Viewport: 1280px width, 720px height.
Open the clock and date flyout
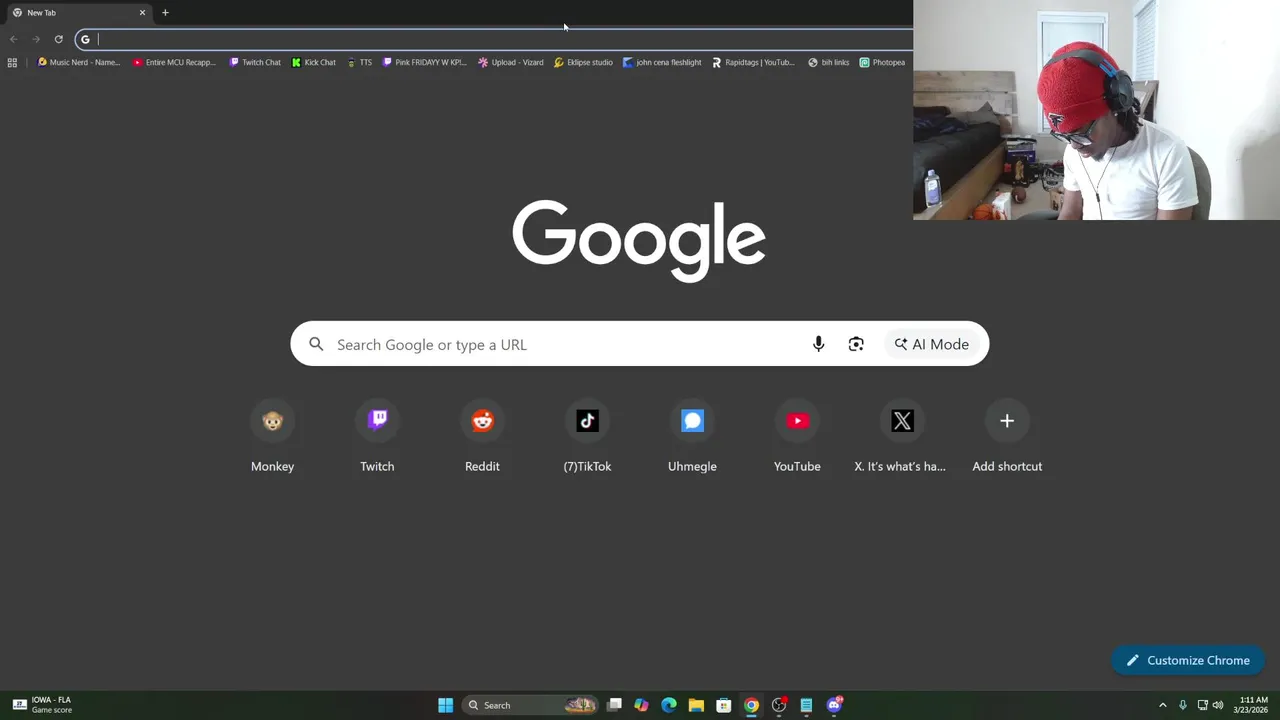[1253, 705]
